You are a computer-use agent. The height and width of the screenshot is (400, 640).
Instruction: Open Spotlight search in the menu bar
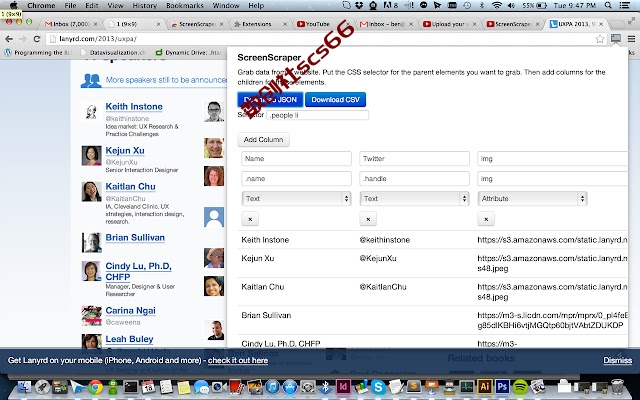(x=608, y=5)
